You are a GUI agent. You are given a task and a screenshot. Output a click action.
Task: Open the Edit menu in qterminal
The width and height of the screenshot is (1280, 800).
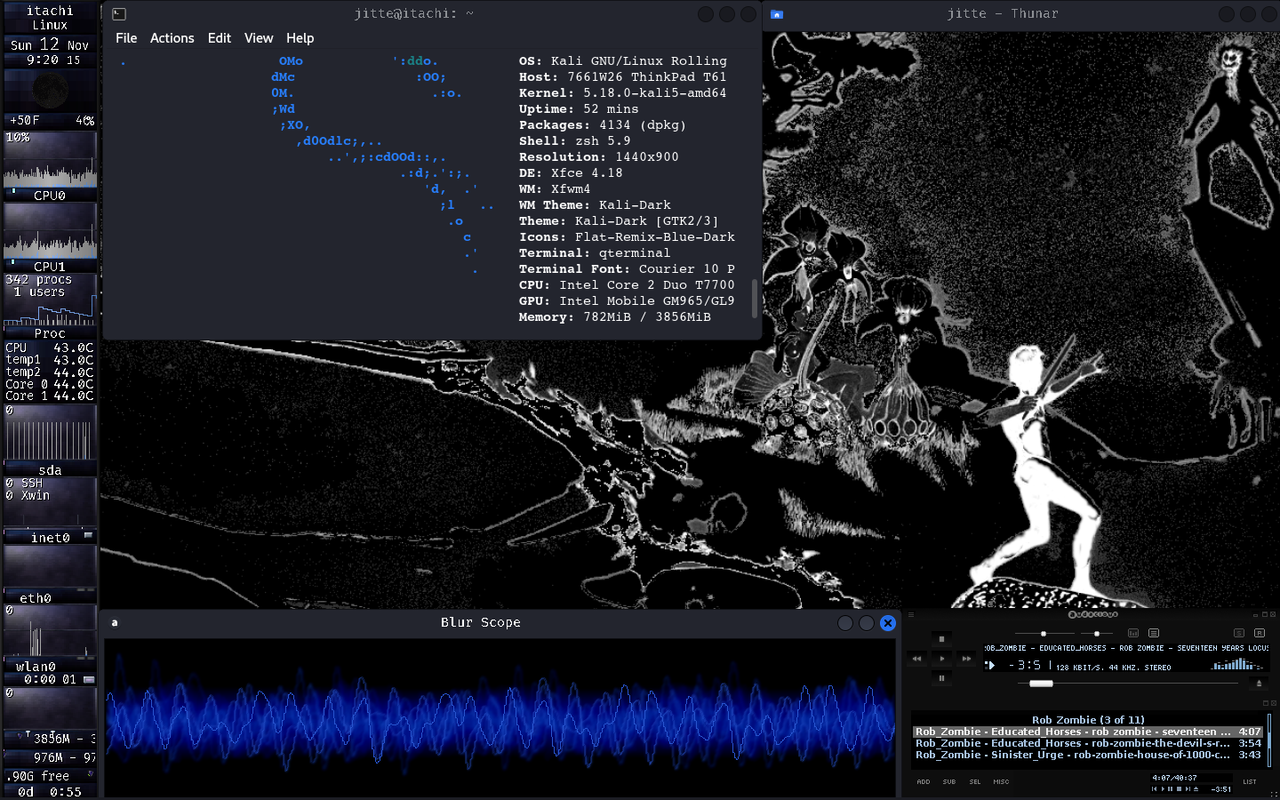(x=219, y=38)
